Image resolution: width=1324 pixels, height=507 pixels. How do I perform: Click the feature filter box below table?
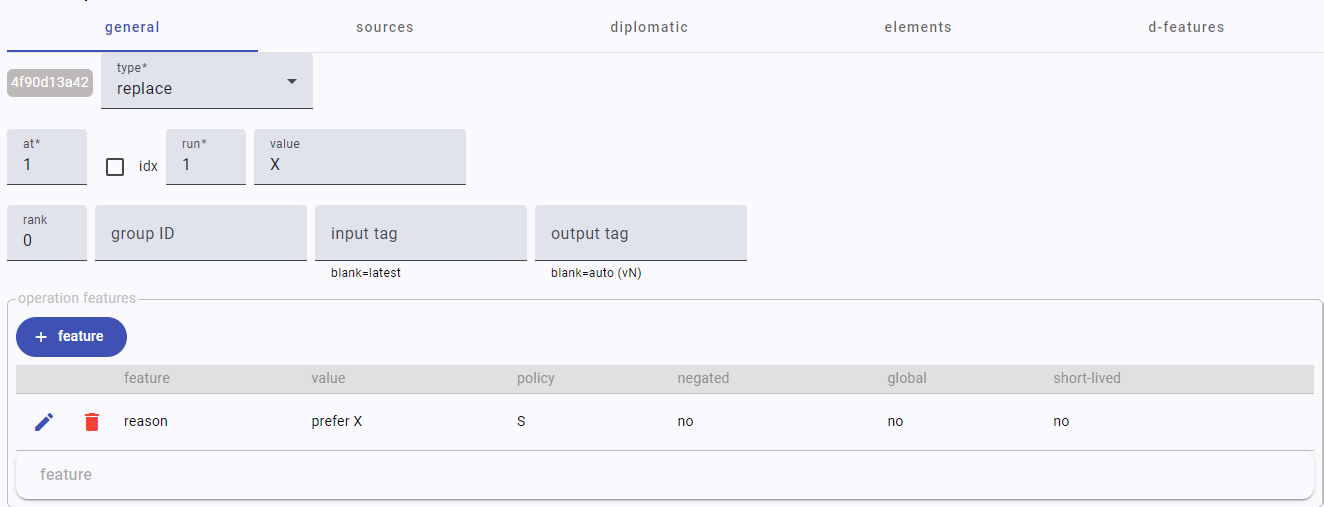pos(664,475)
